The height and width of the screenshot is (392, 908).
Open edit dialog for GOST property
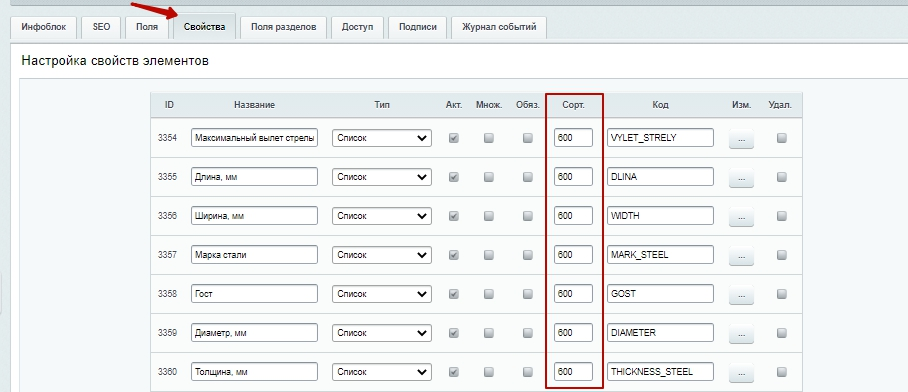741,295
